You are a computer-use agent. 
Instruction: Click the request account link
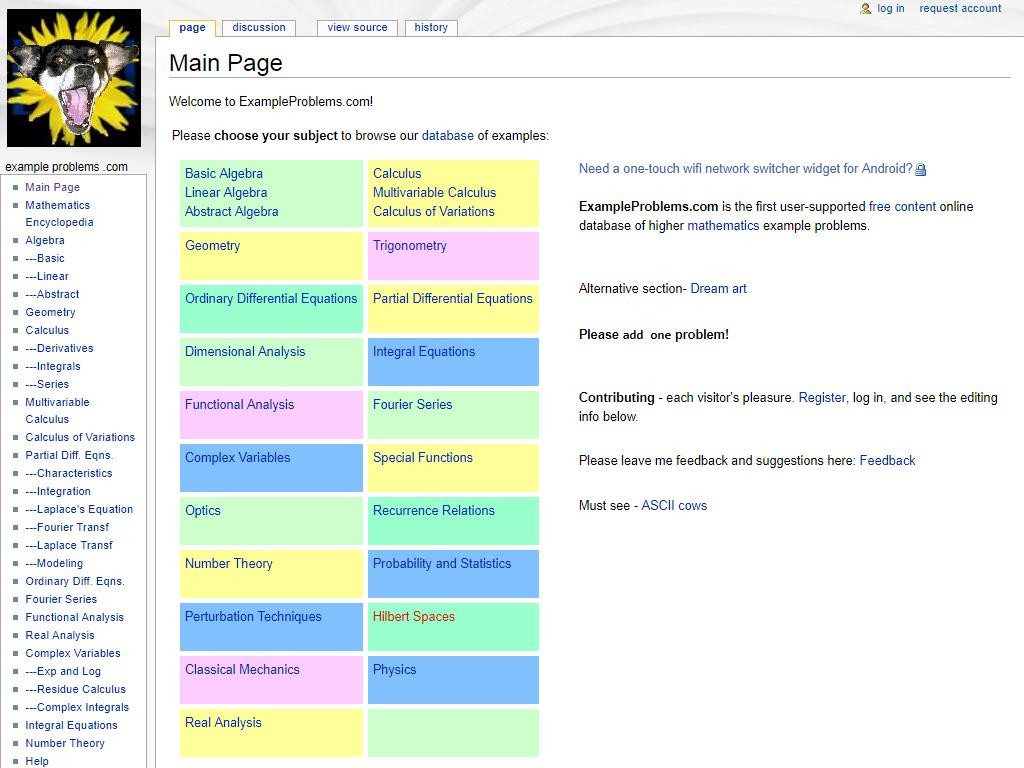(x=960, y=9)
